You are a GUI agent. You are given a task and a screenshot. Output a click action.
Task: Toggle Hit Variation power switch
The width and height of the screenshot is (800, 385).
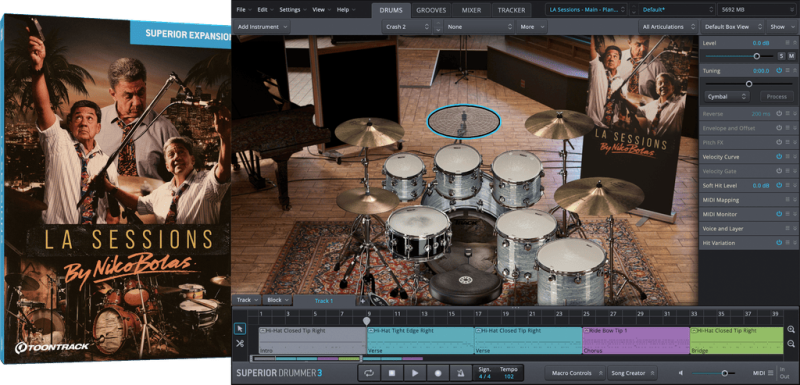pos(779,243)
